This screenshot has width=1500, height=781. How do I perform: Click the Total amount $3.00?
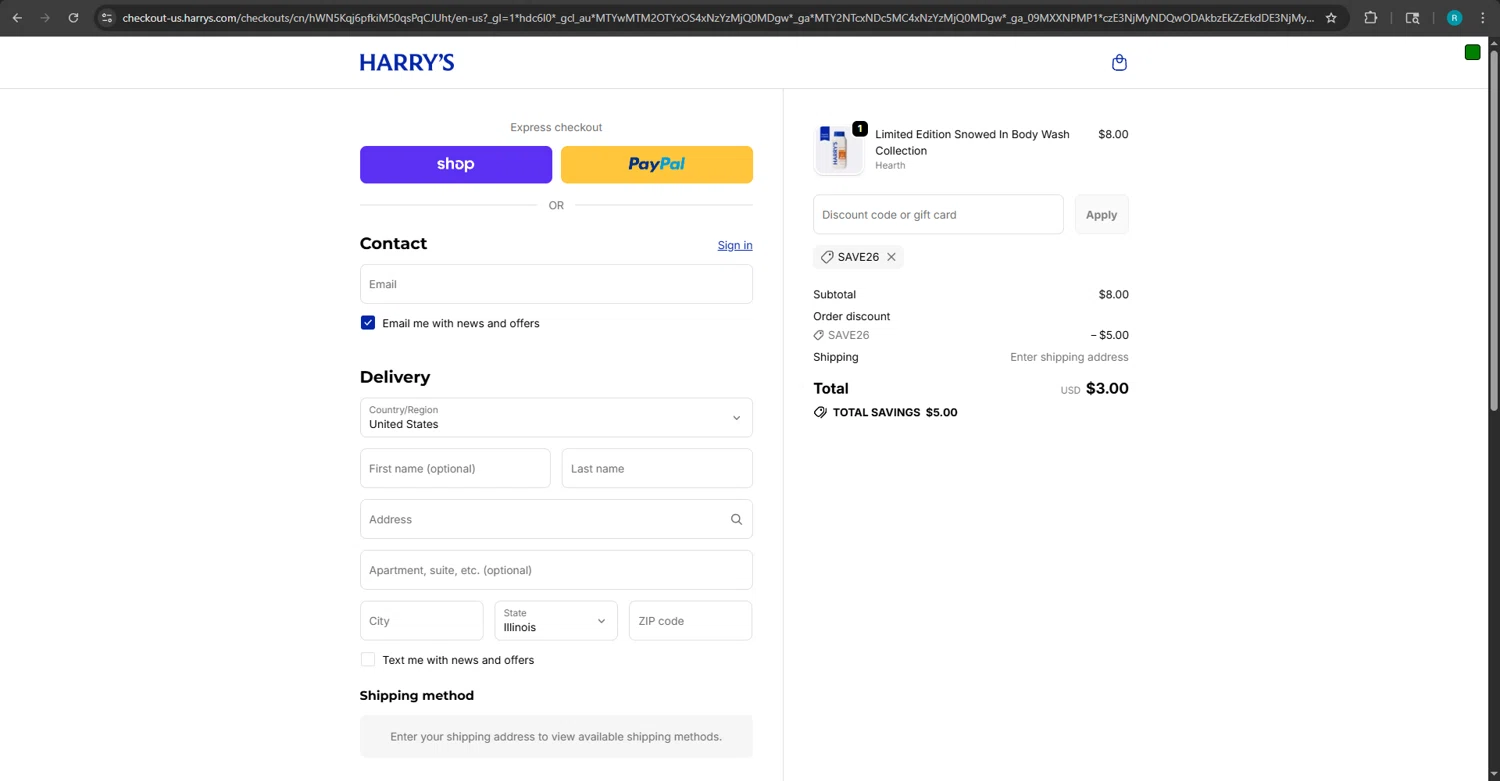(x=1107, y=388)
